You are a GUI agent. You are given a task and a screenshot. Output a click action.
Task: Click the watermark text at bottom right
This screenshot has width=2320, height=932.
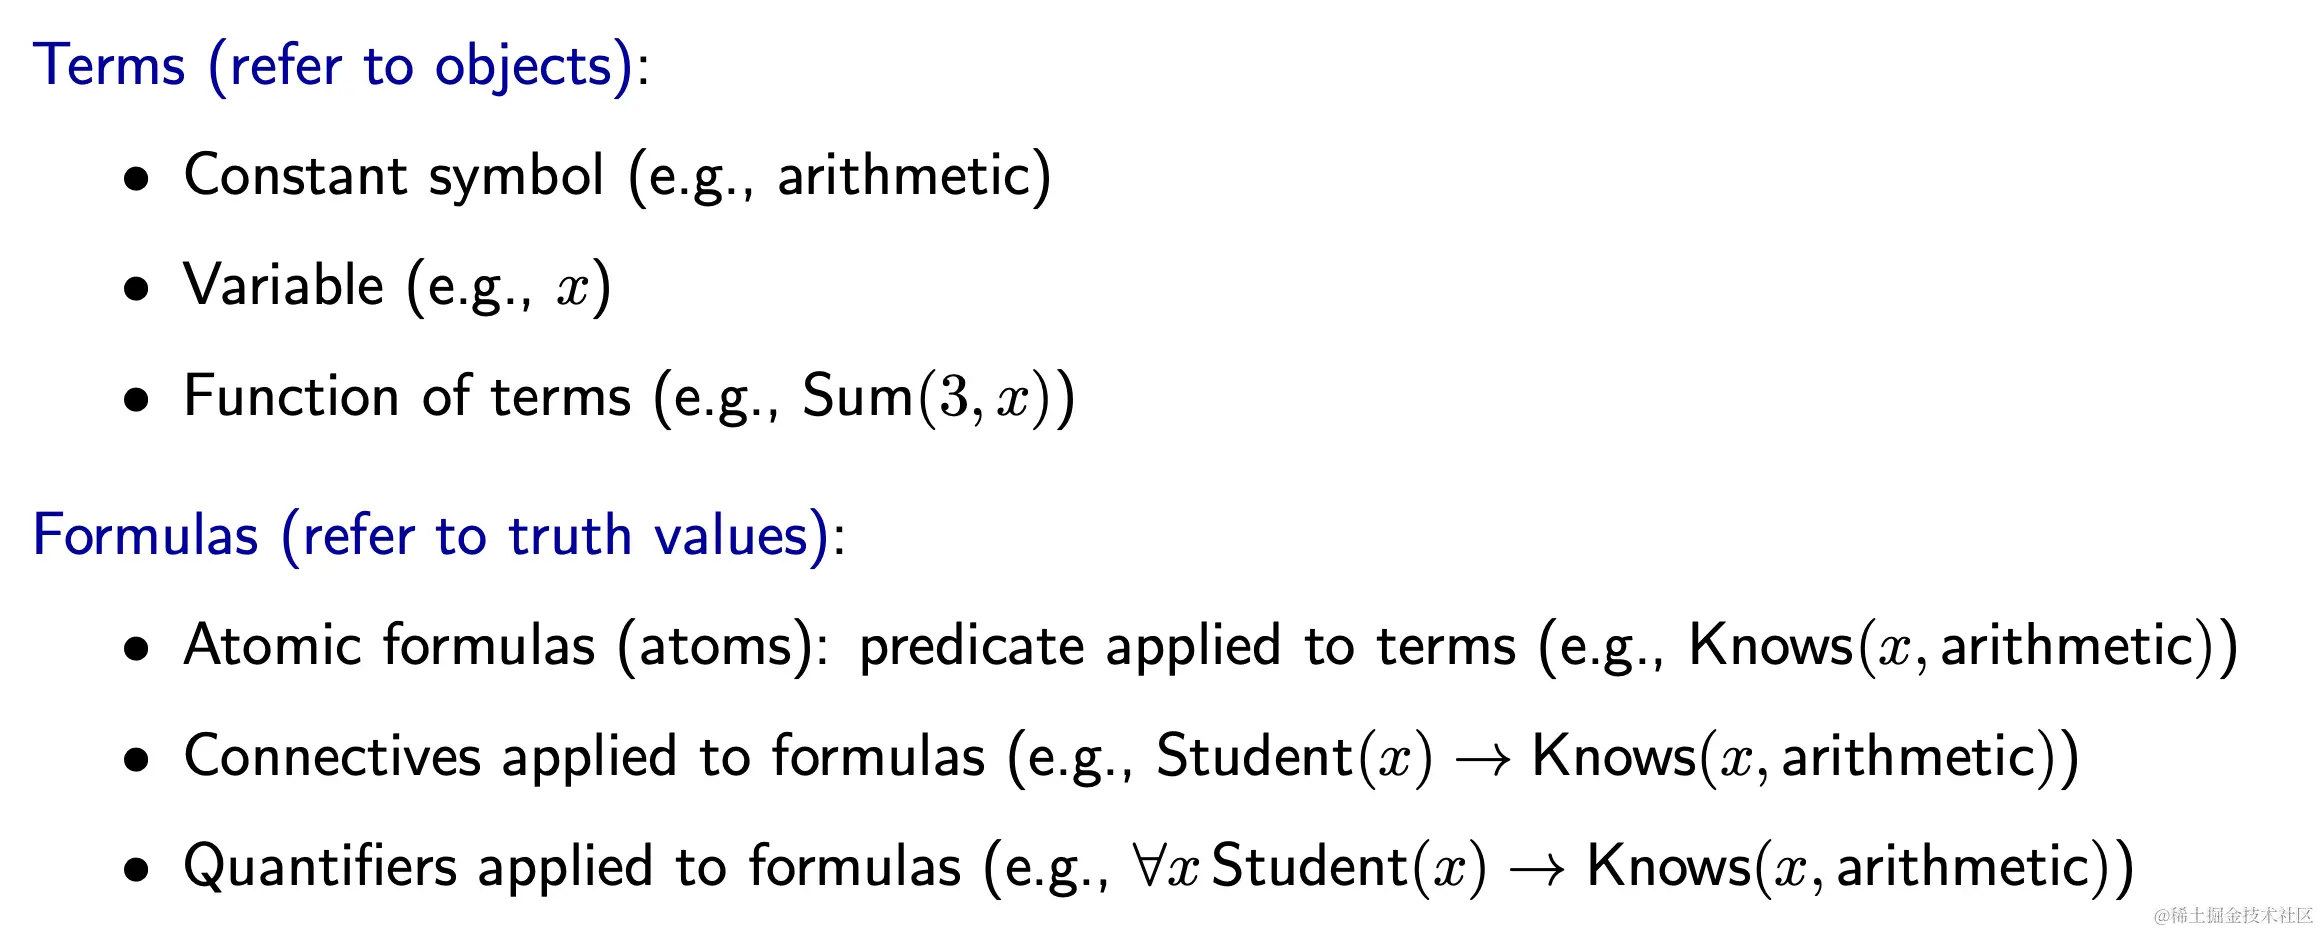point(2232,915)
